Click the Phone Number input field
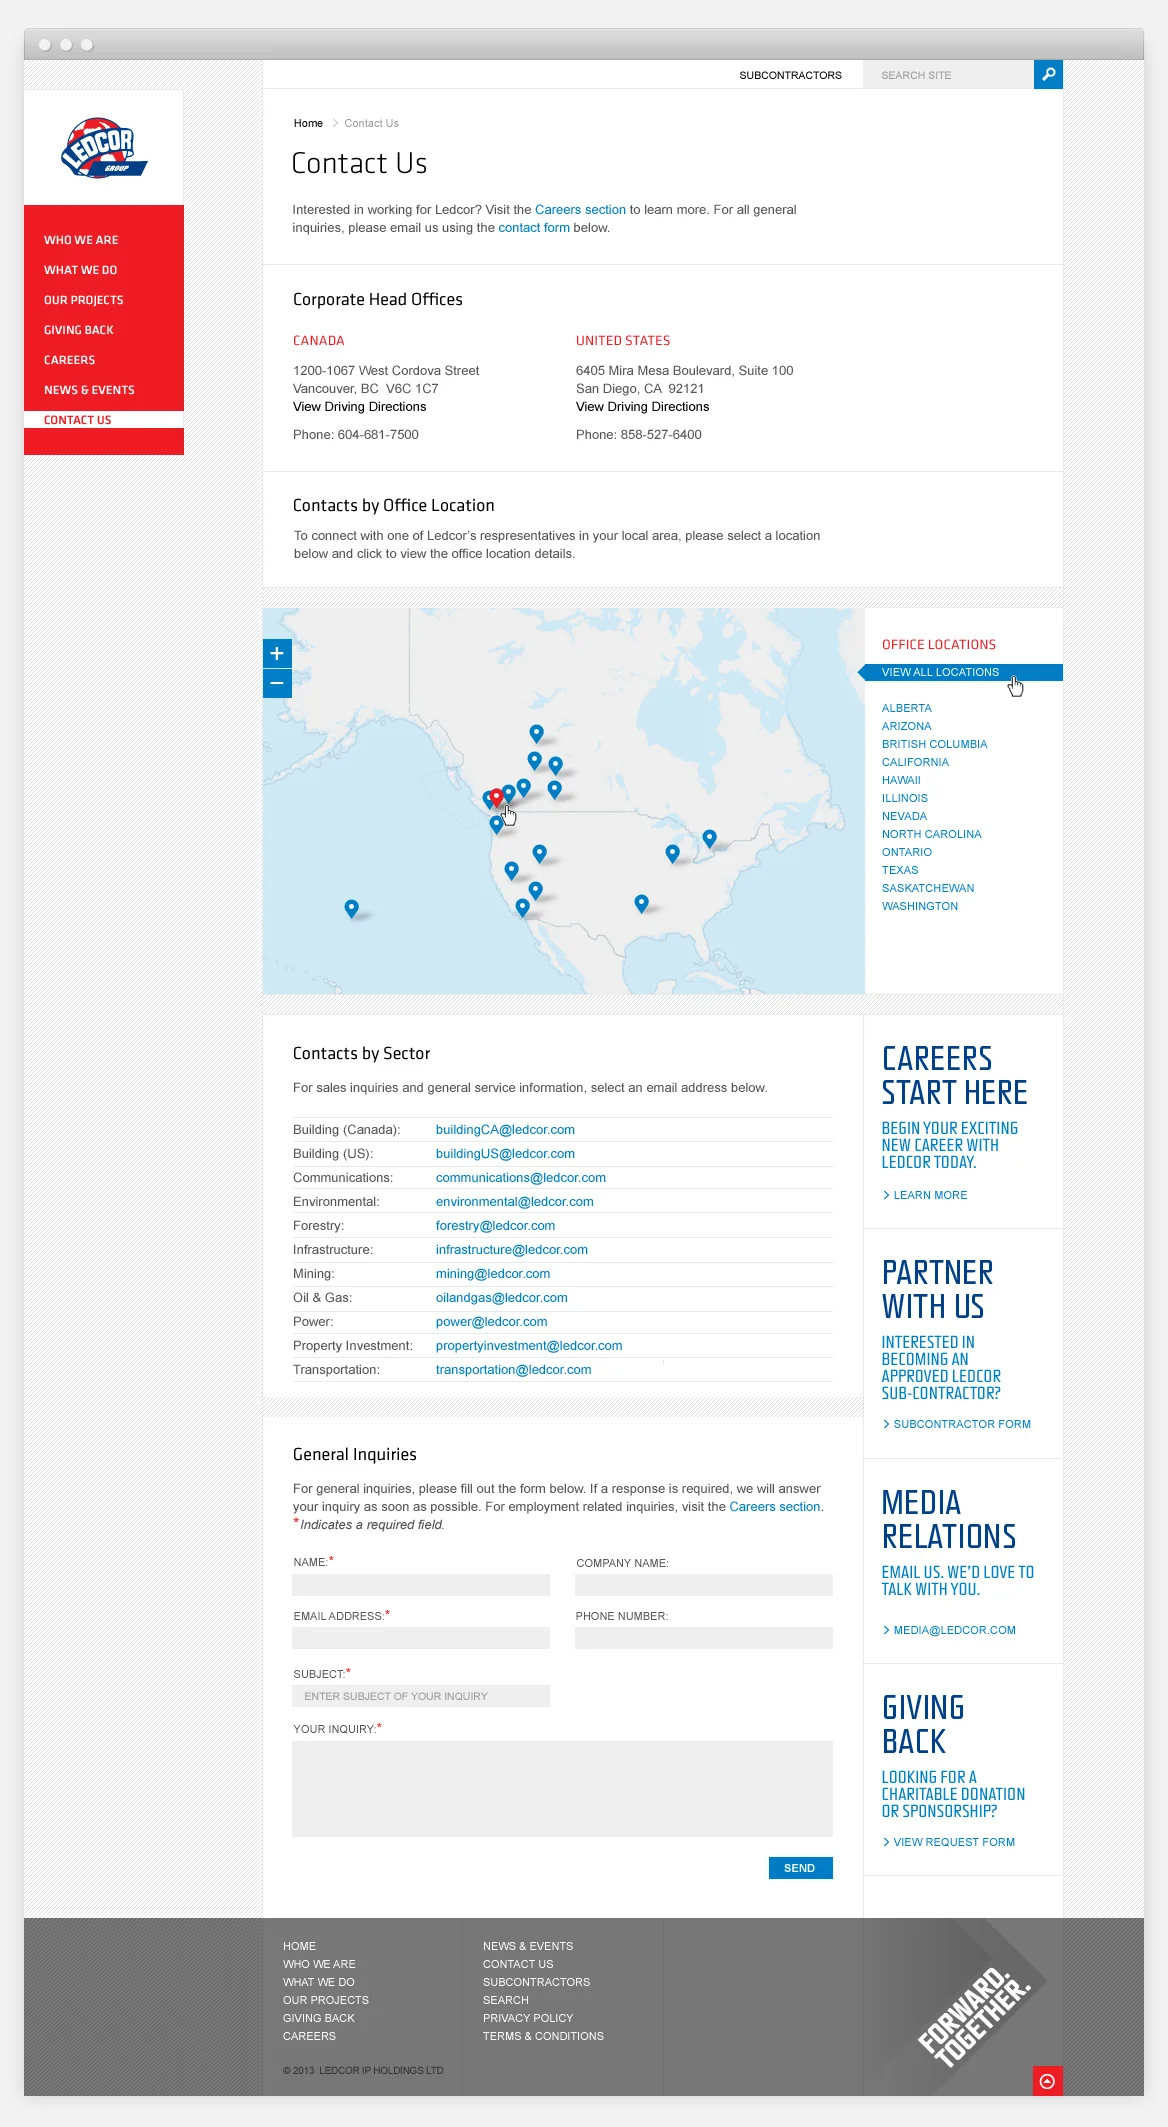1168x2127 pixels. tap(704, 1638)
